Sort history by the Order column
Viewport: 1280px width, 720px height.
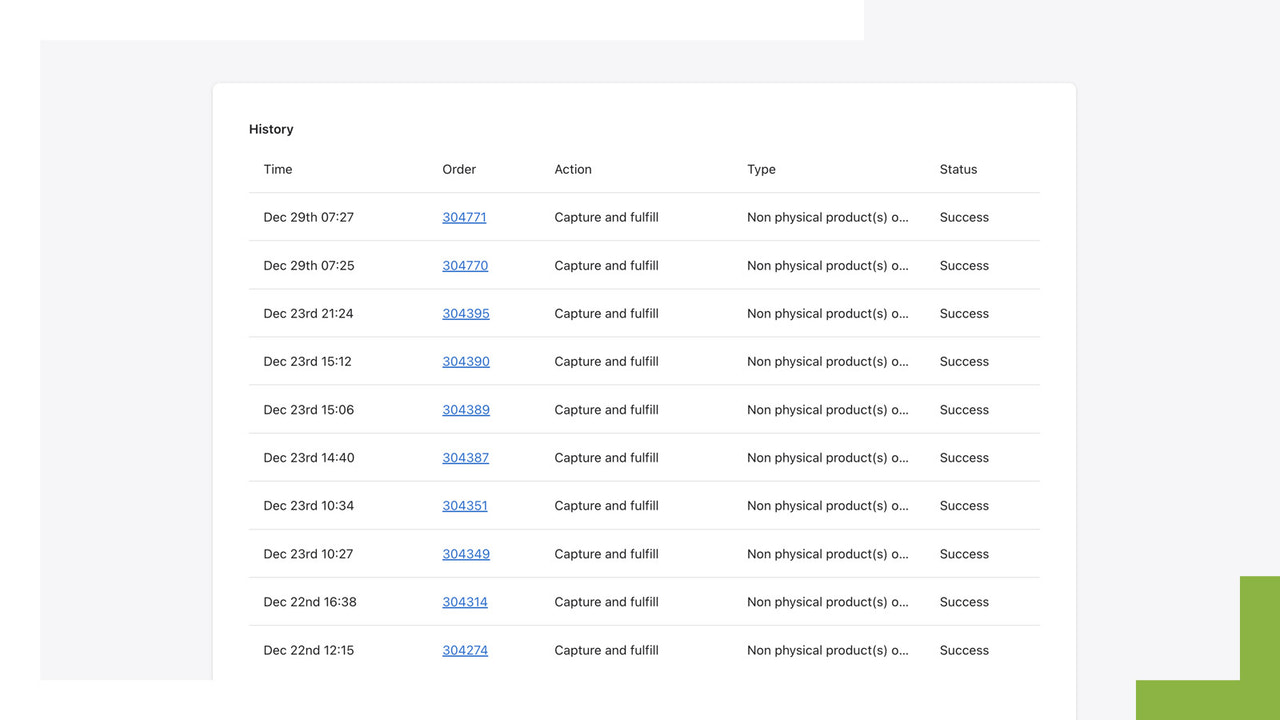458,169
